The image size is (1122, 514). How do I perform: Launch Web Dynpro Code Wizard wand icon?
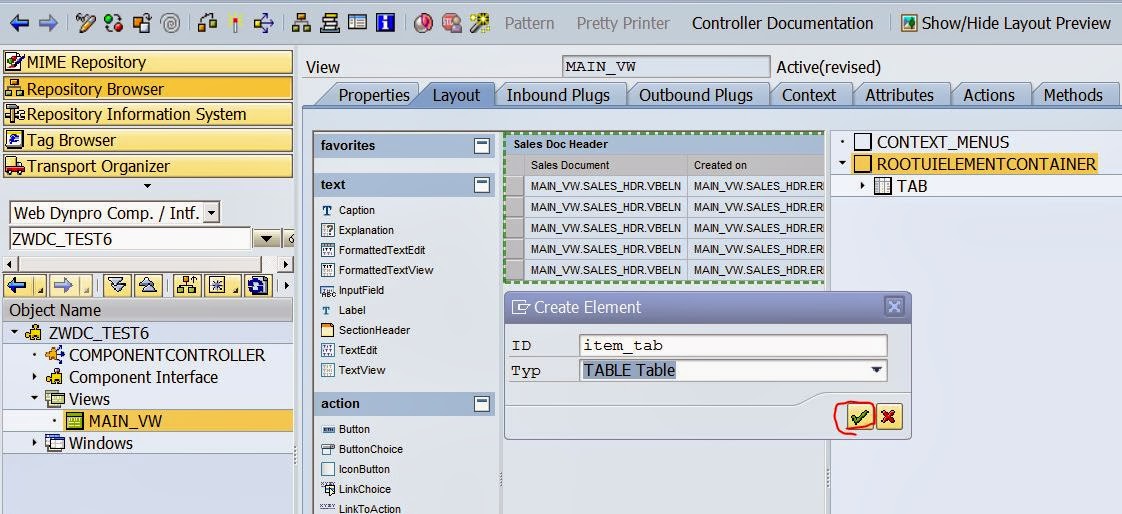479,24
